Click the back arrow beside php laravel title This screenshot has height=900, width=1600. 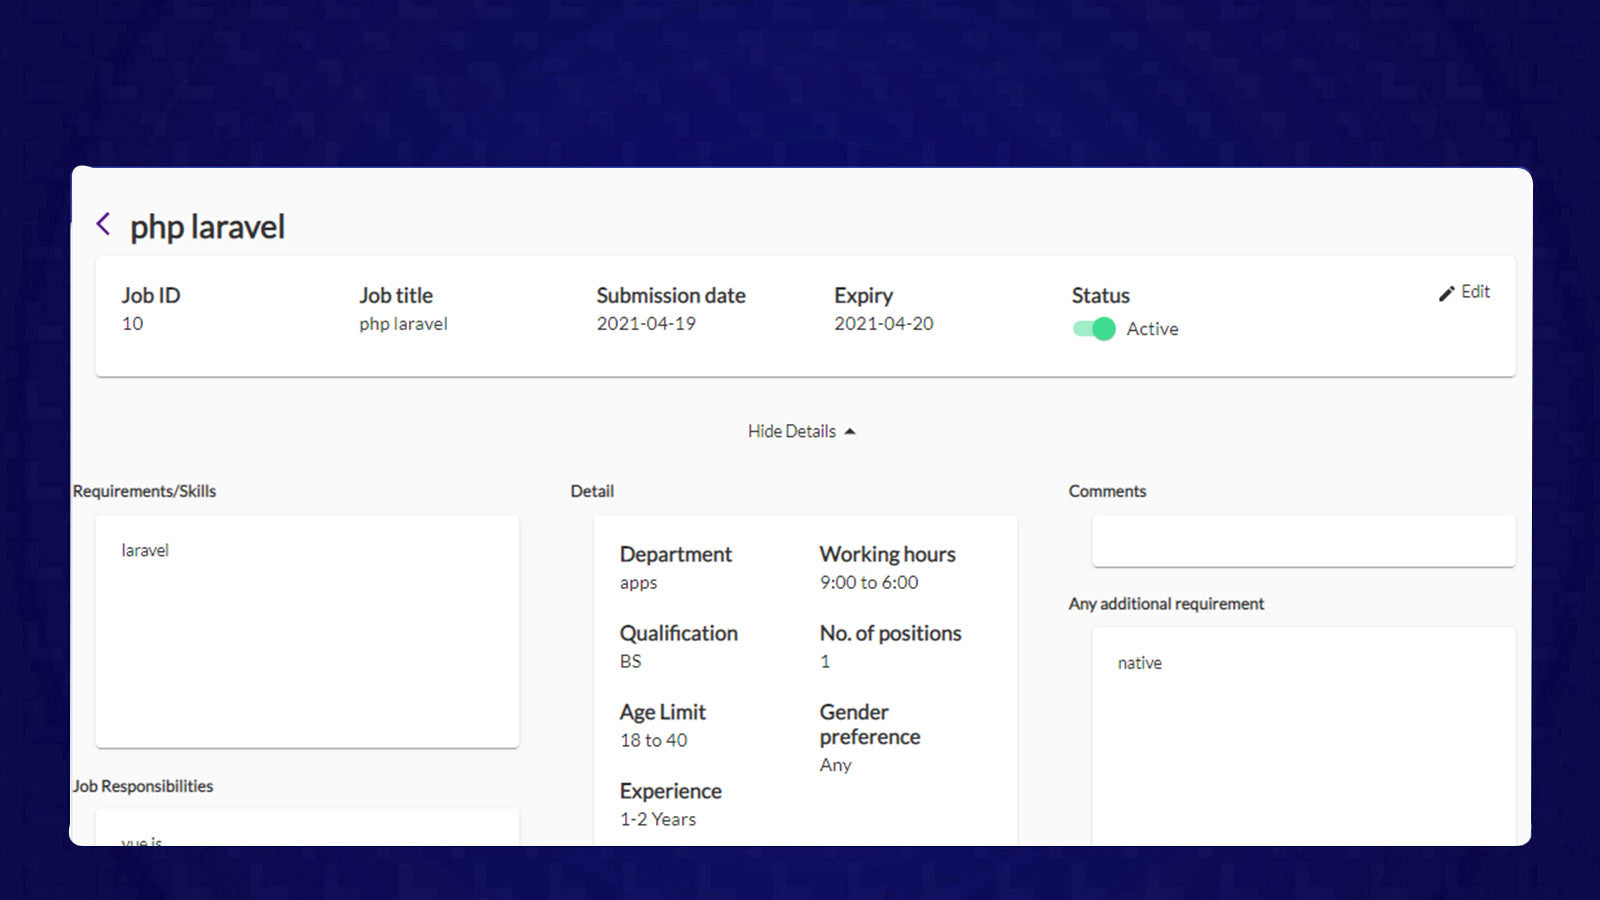(104, 224)
